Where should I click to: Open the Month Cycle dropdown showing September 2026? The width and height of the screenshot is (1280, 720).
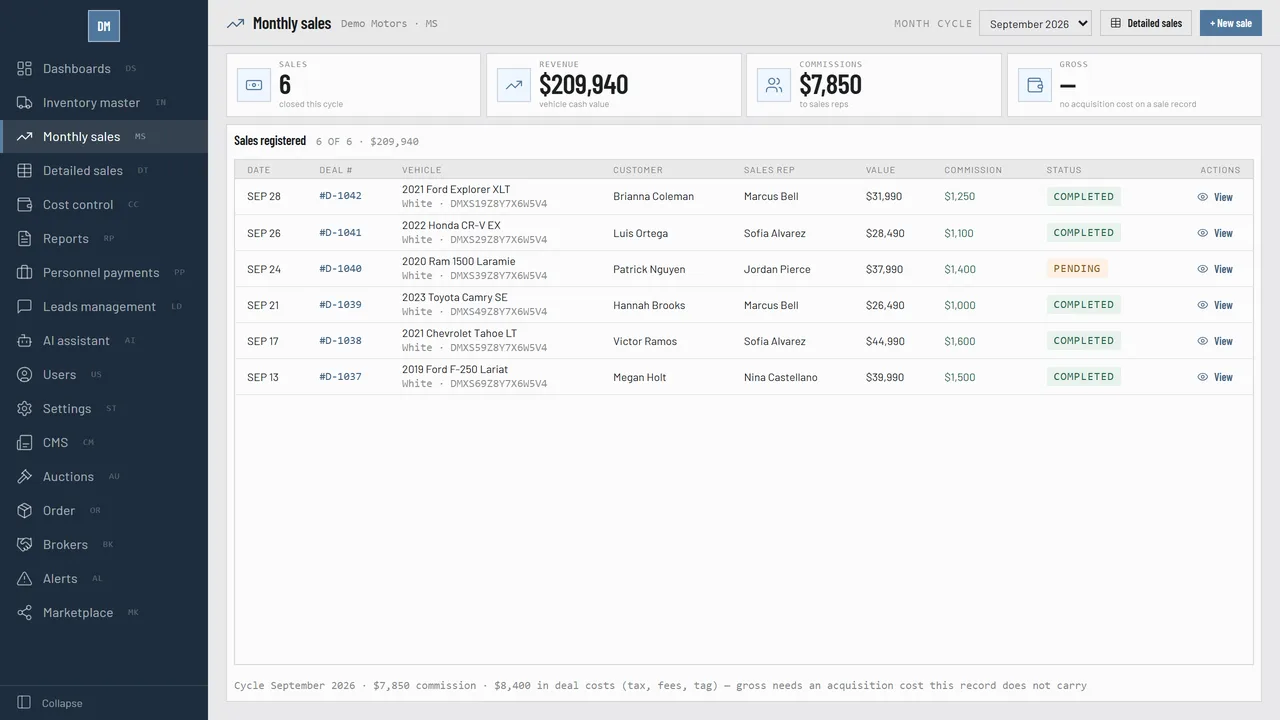coord(1035,23)
